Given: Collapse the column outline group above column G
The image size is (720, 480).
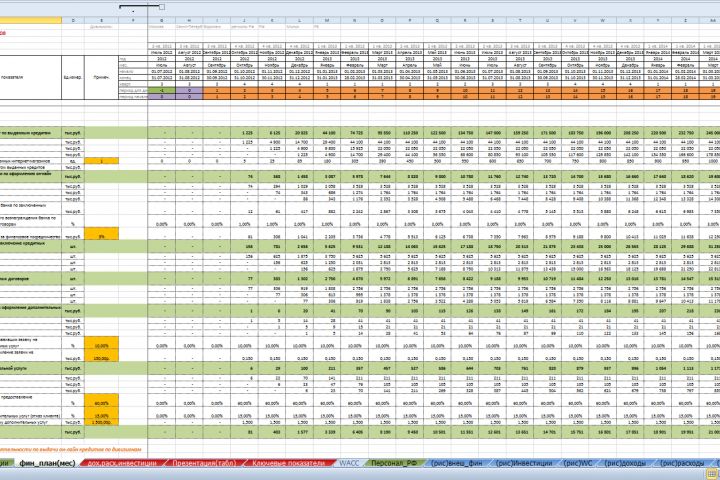Looking at the screenshot, I should point(162,7).
